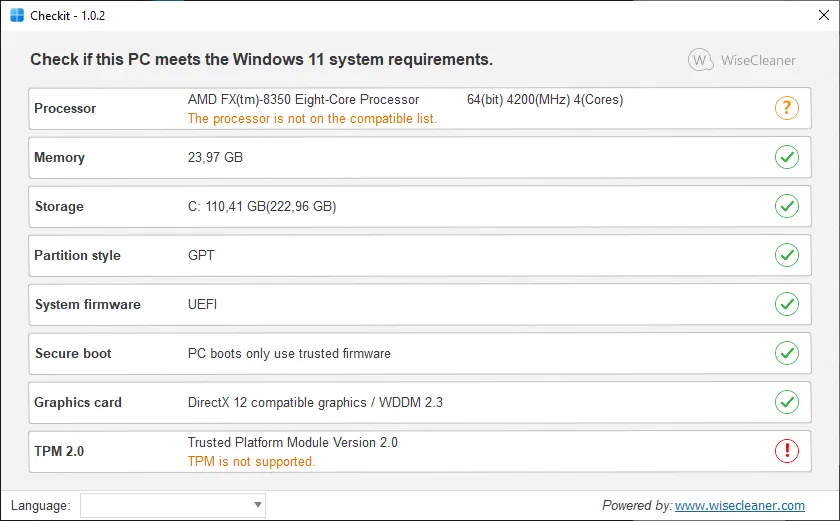This screenshot has width=840, height=521.
Task: Click the System firmware green check icon
Action: 787,304
